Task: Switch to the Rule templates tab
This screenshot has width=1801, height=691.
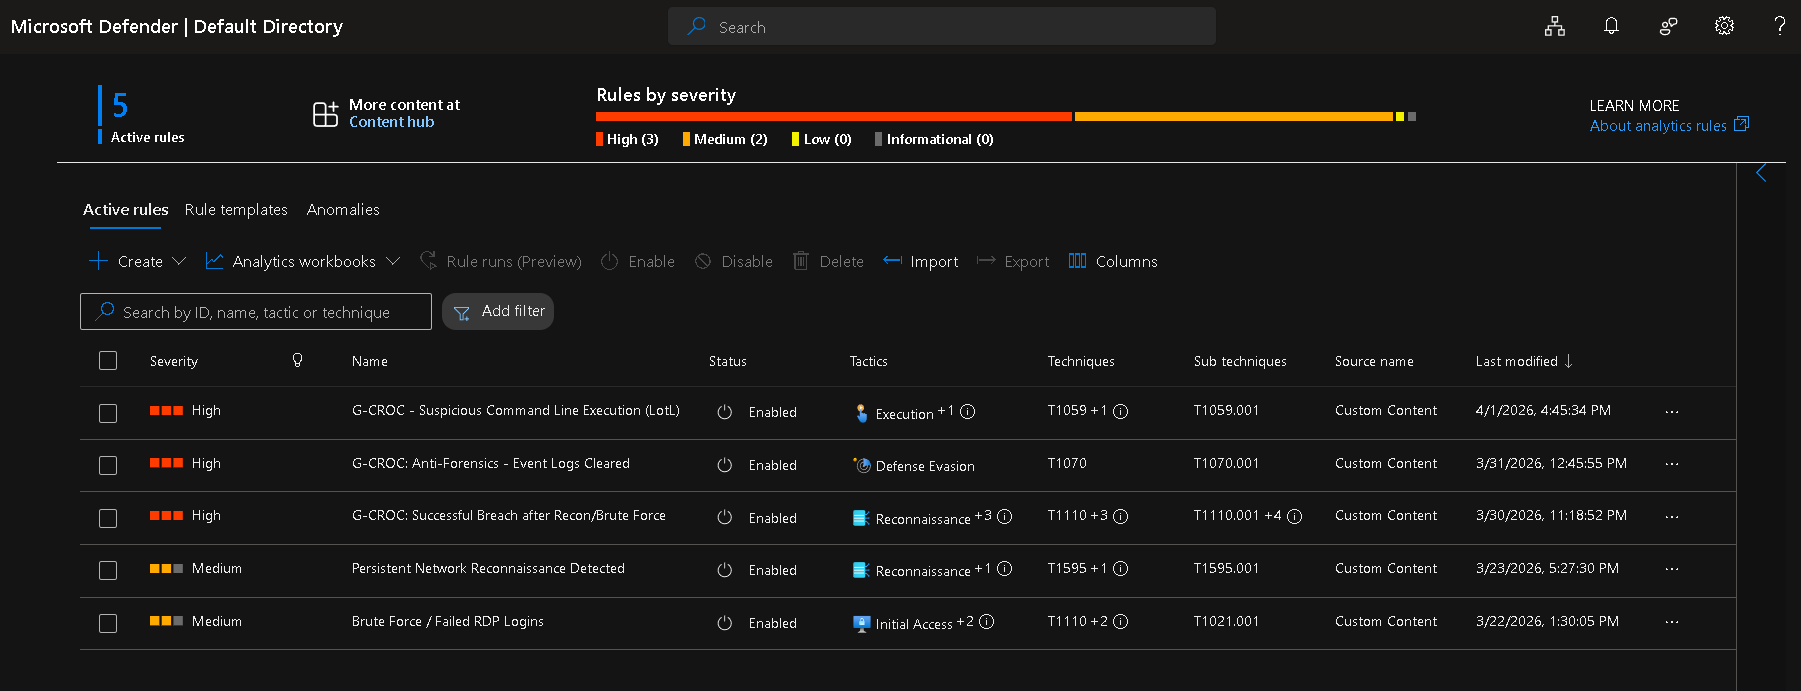Action: point(236,210)
